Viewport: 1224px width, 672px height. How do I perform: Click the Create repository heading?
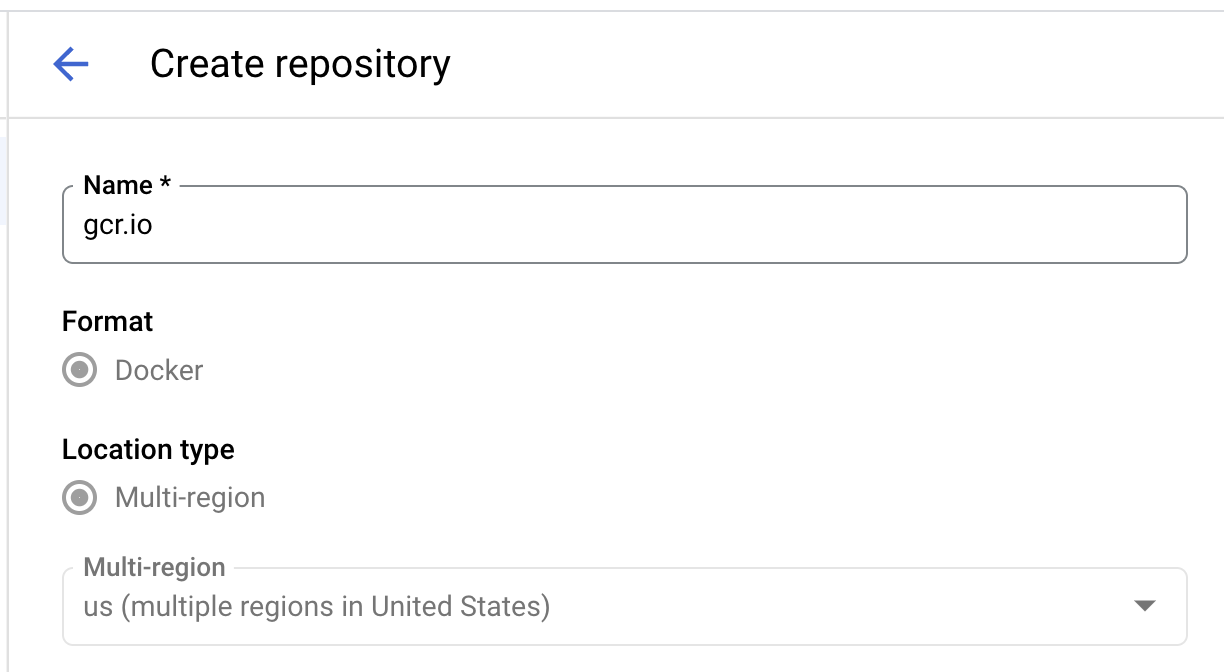click(299, 64)
